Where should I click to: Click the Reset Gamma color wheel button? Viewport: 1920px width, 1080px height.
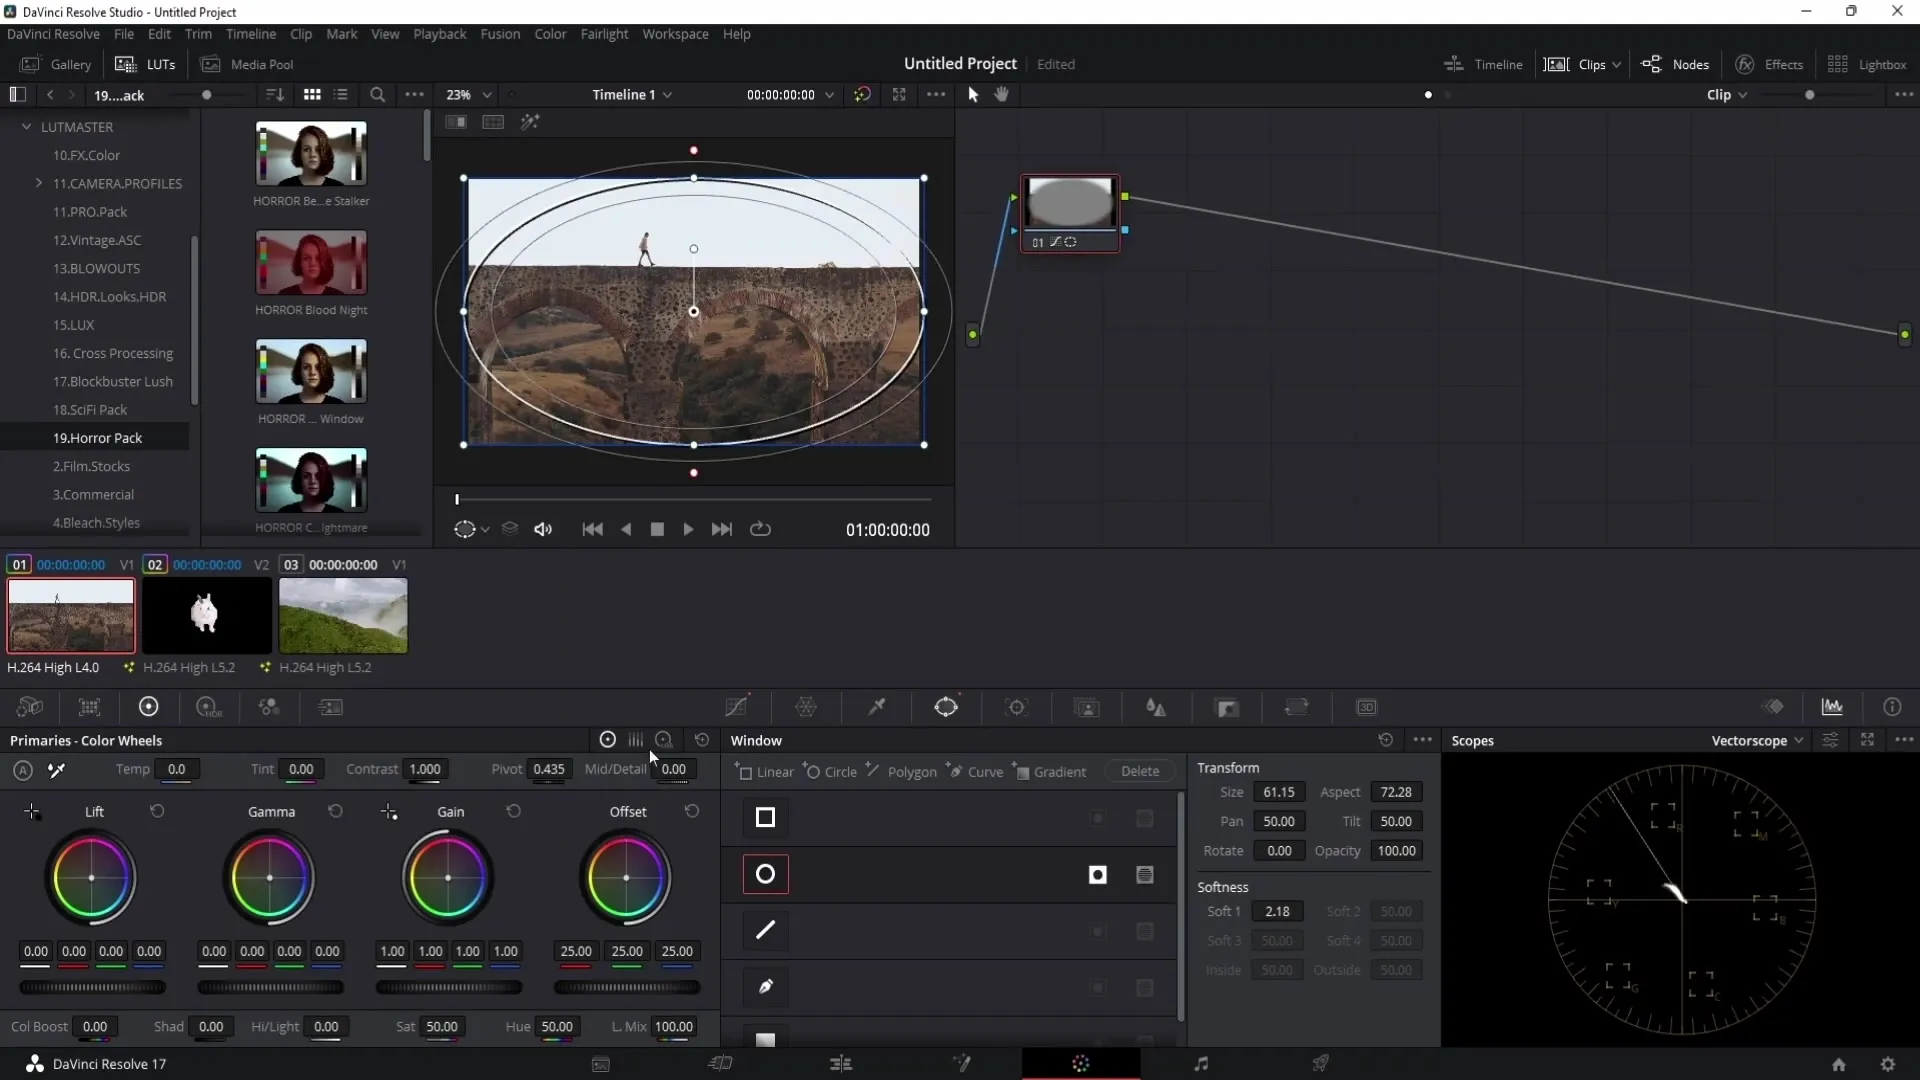335,811
